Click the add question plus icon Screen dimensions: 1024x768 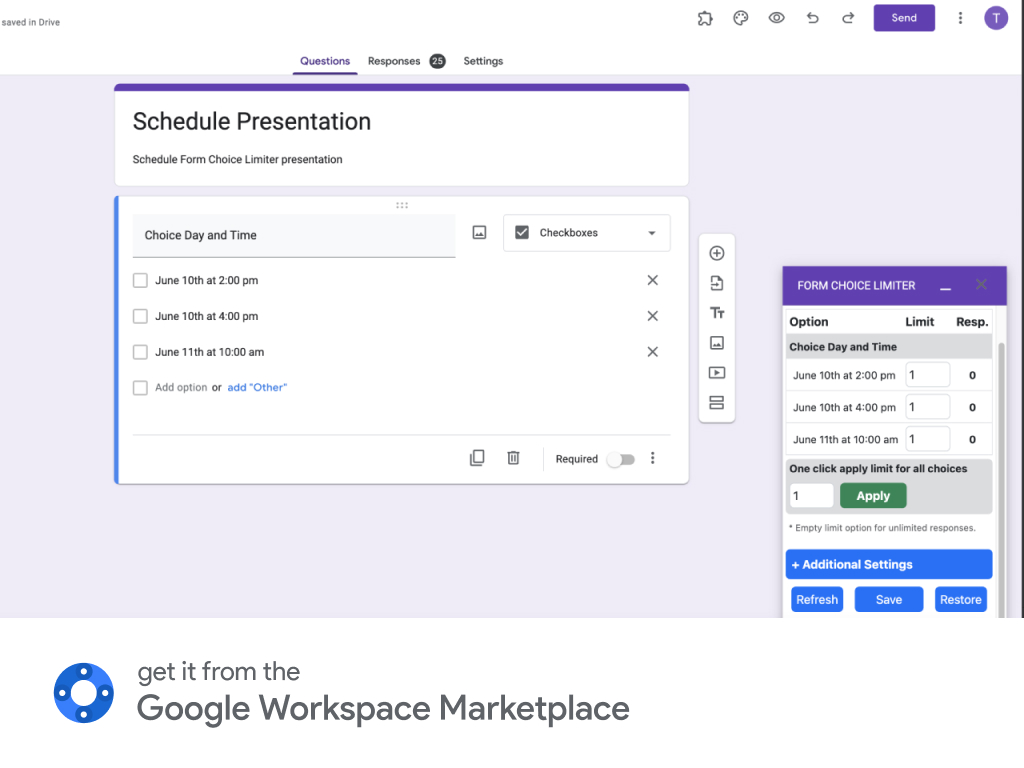click(x=716, y=253)
